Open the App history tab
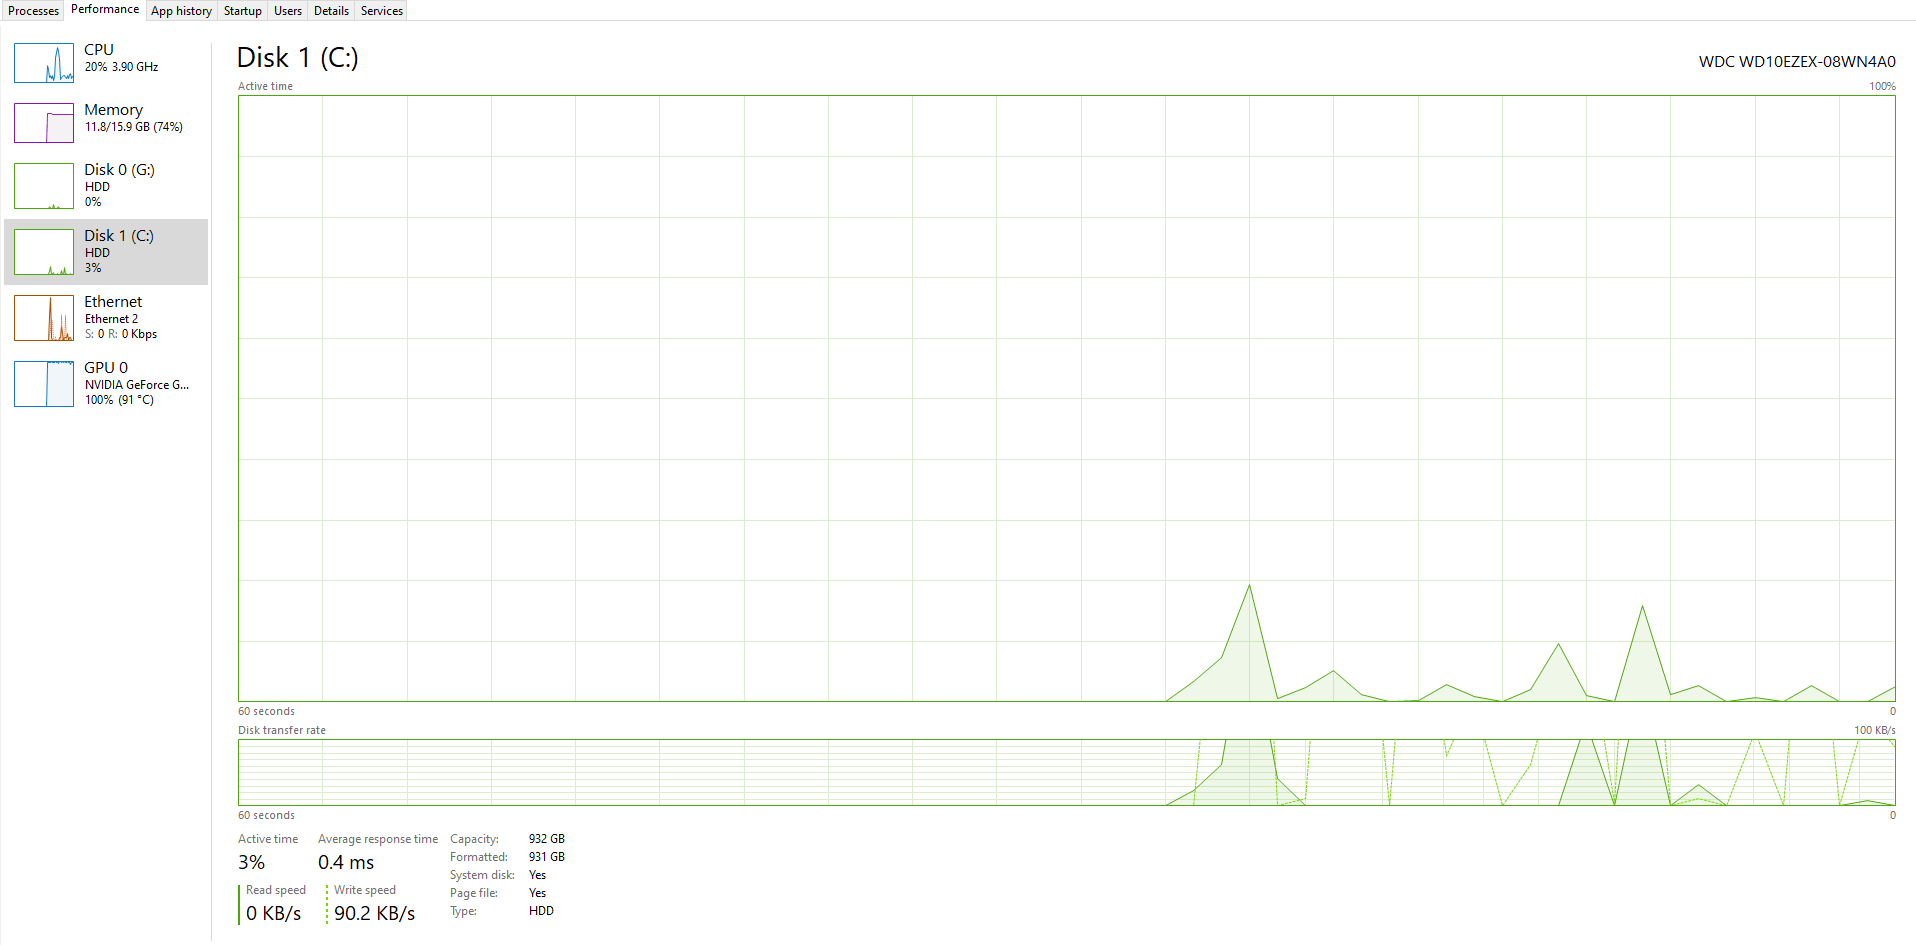This screenshot has width=1916, height=946. click(181, 11)
